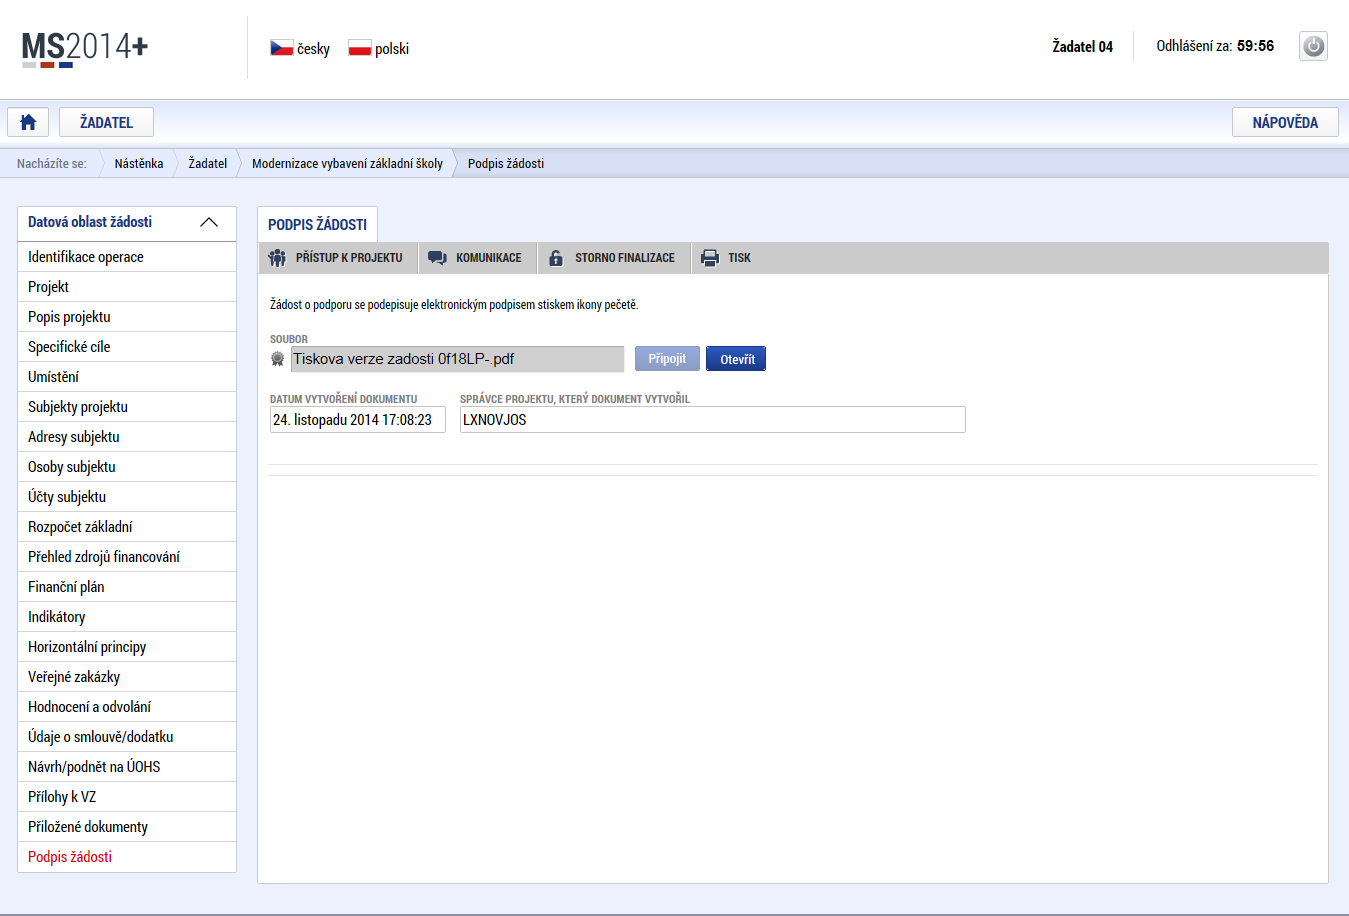Open Modernizace vybavení základní školy breadcrumb

pyautogui.click(x=347, y=163)
